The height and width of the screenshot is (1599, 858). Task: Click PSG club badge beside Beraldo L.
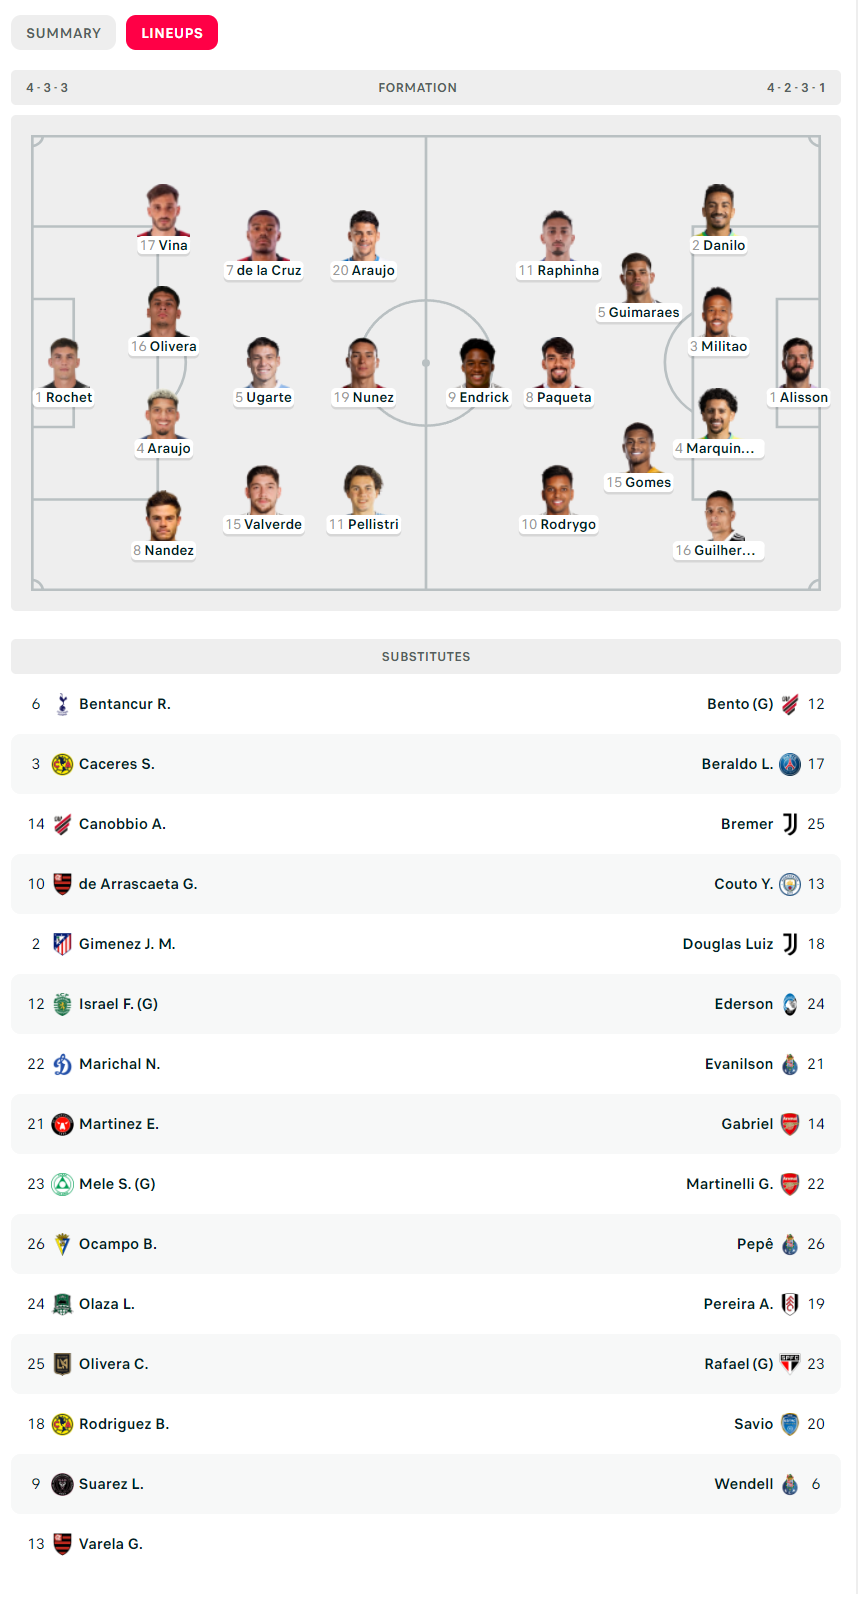click(790, 764)
